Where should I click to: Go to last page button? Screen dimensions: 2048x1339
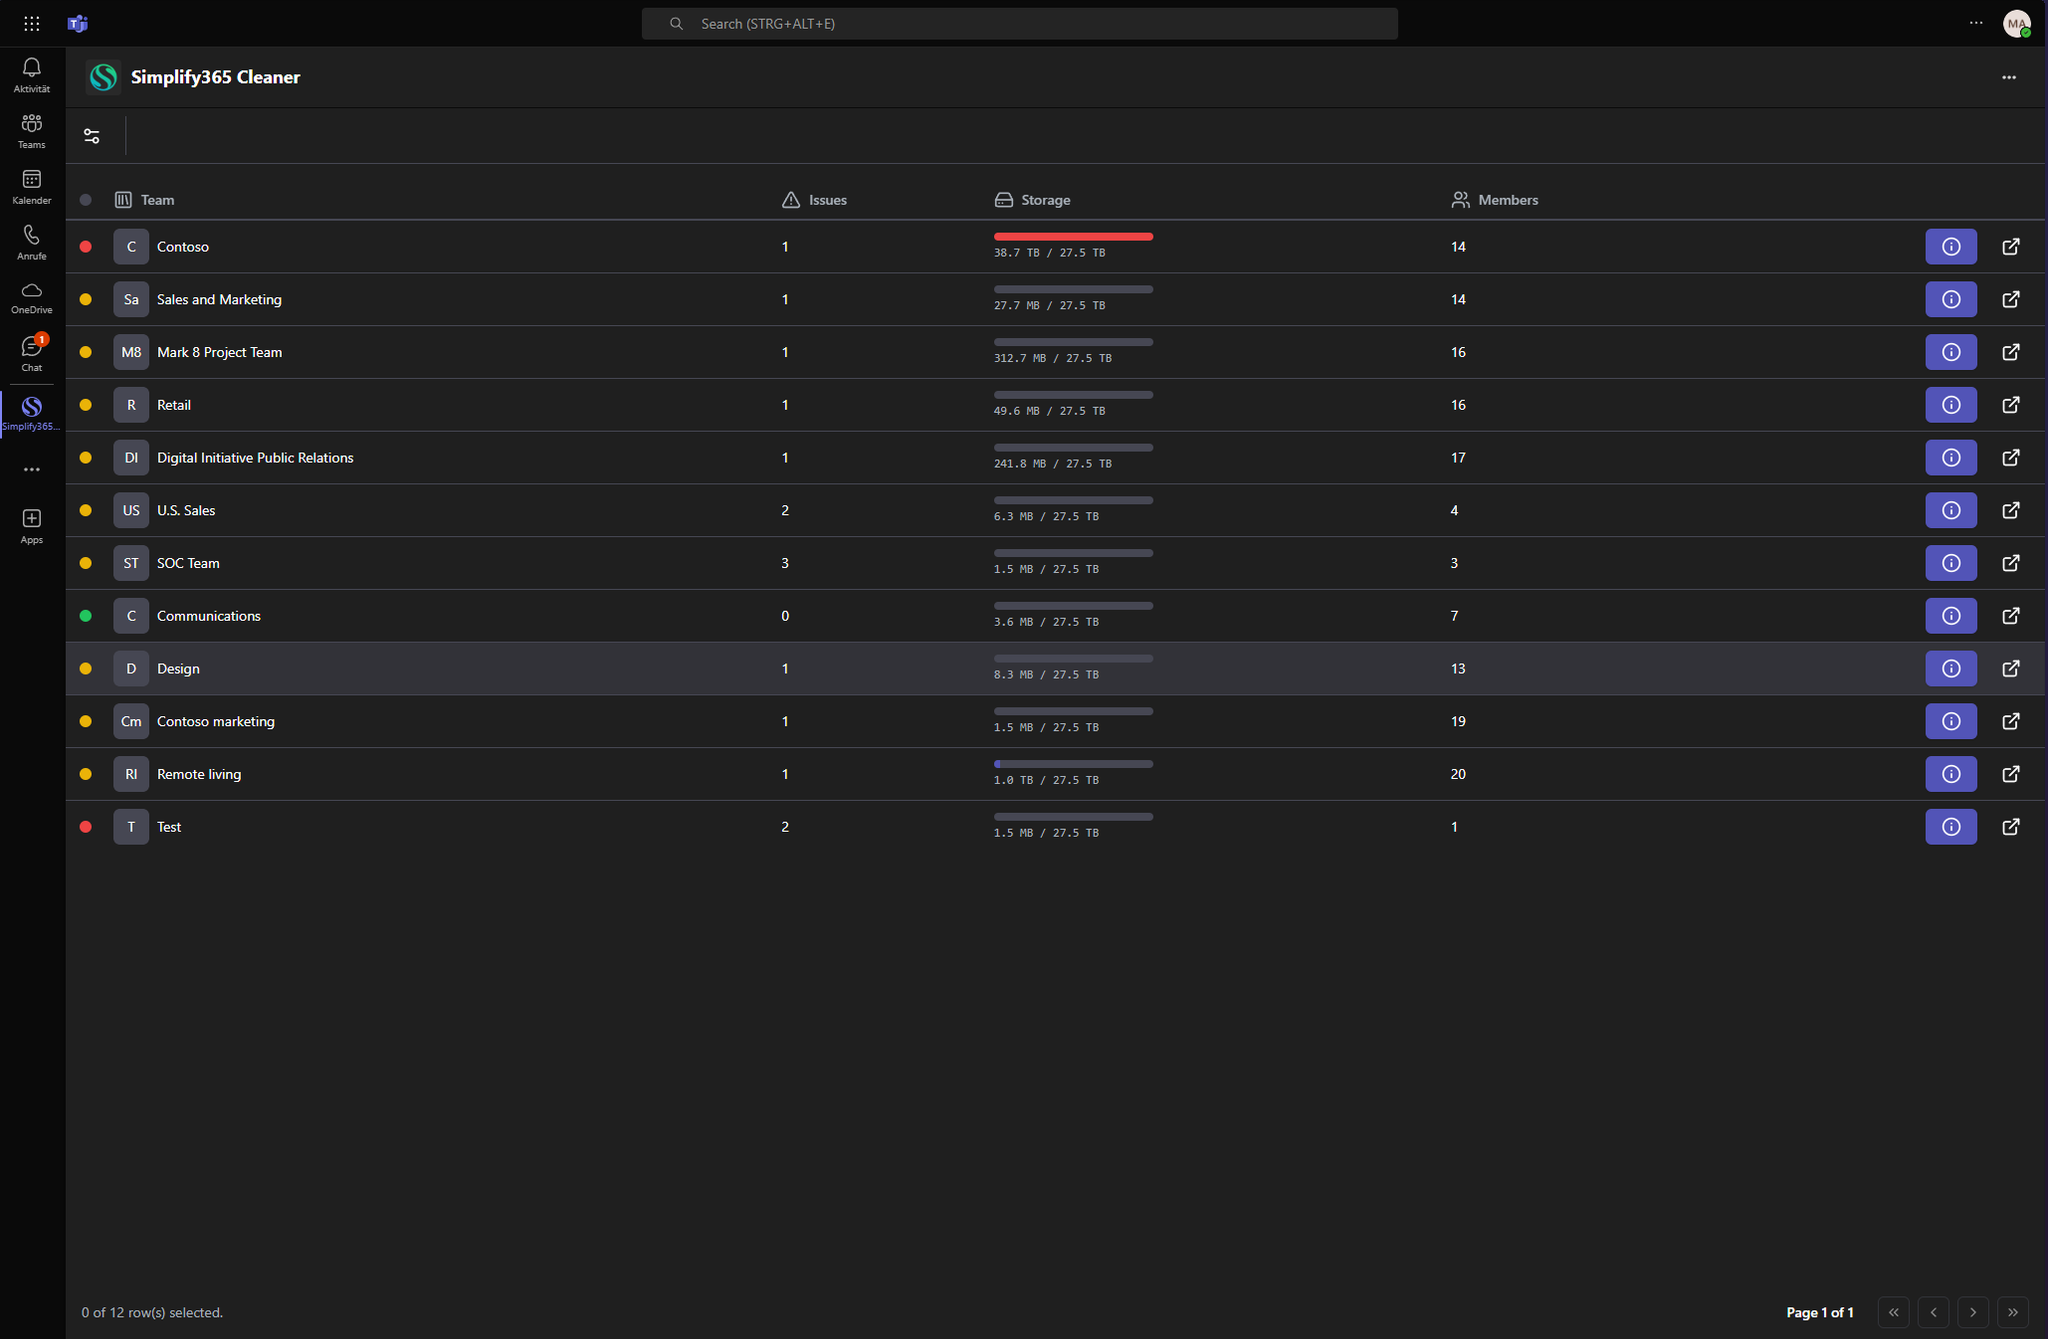point(2013,1312)
